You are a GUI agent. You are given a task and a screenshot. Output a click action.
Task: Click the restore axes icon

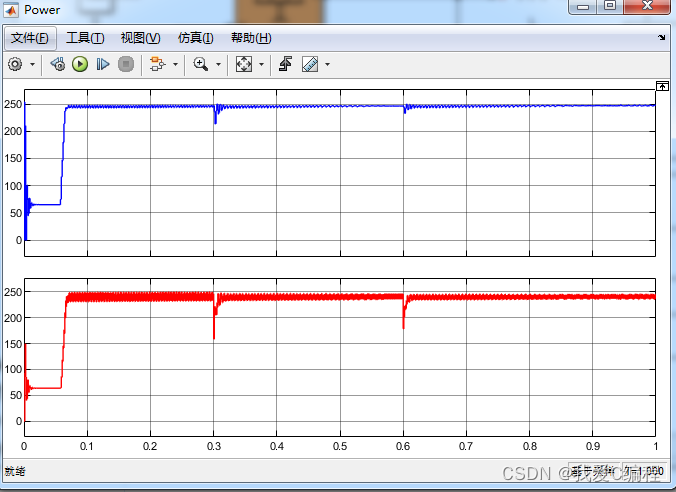pos(285,64)
